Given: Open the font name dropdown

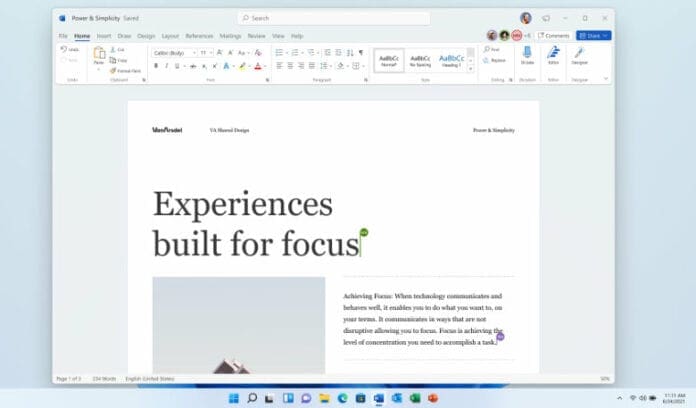Looking at the screenshot, I should coord(194,53).
